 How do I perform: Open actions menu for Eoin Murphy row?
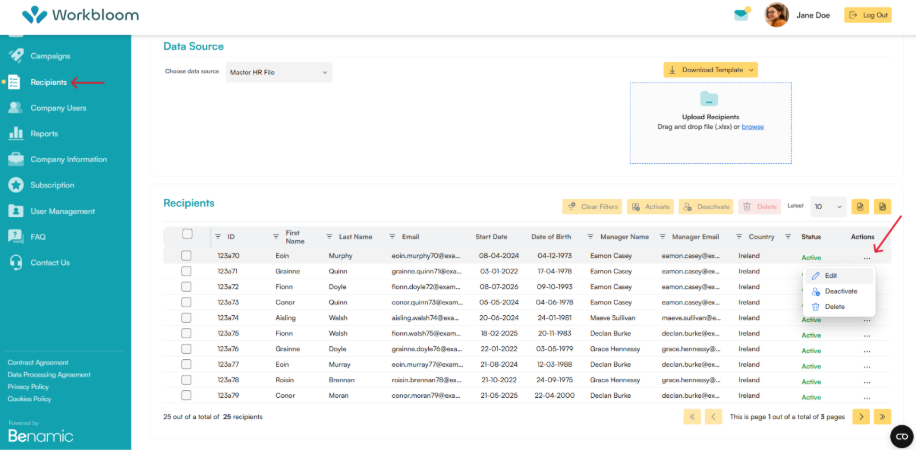(866, 257)
